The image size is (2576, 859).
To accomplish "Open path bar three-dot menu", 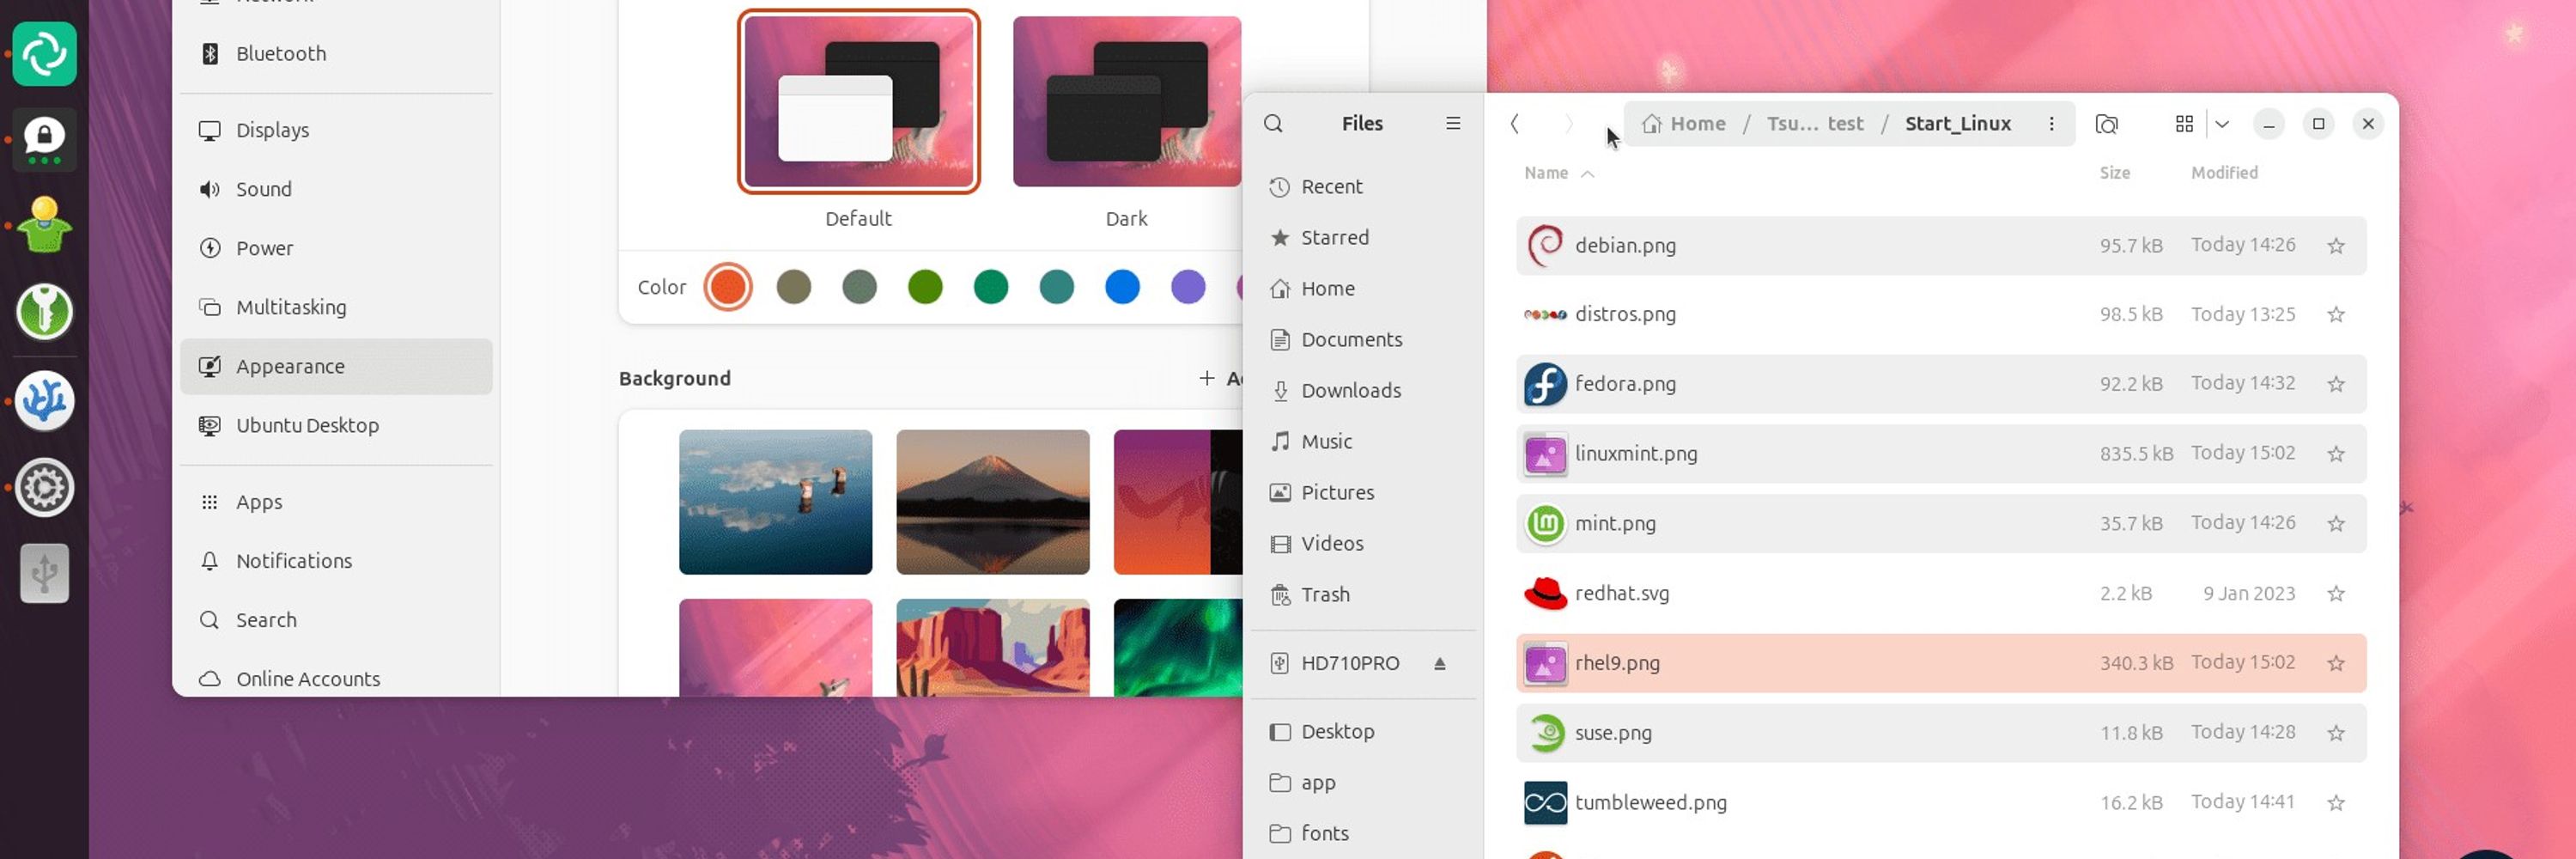I will [x=2051, y=123].
